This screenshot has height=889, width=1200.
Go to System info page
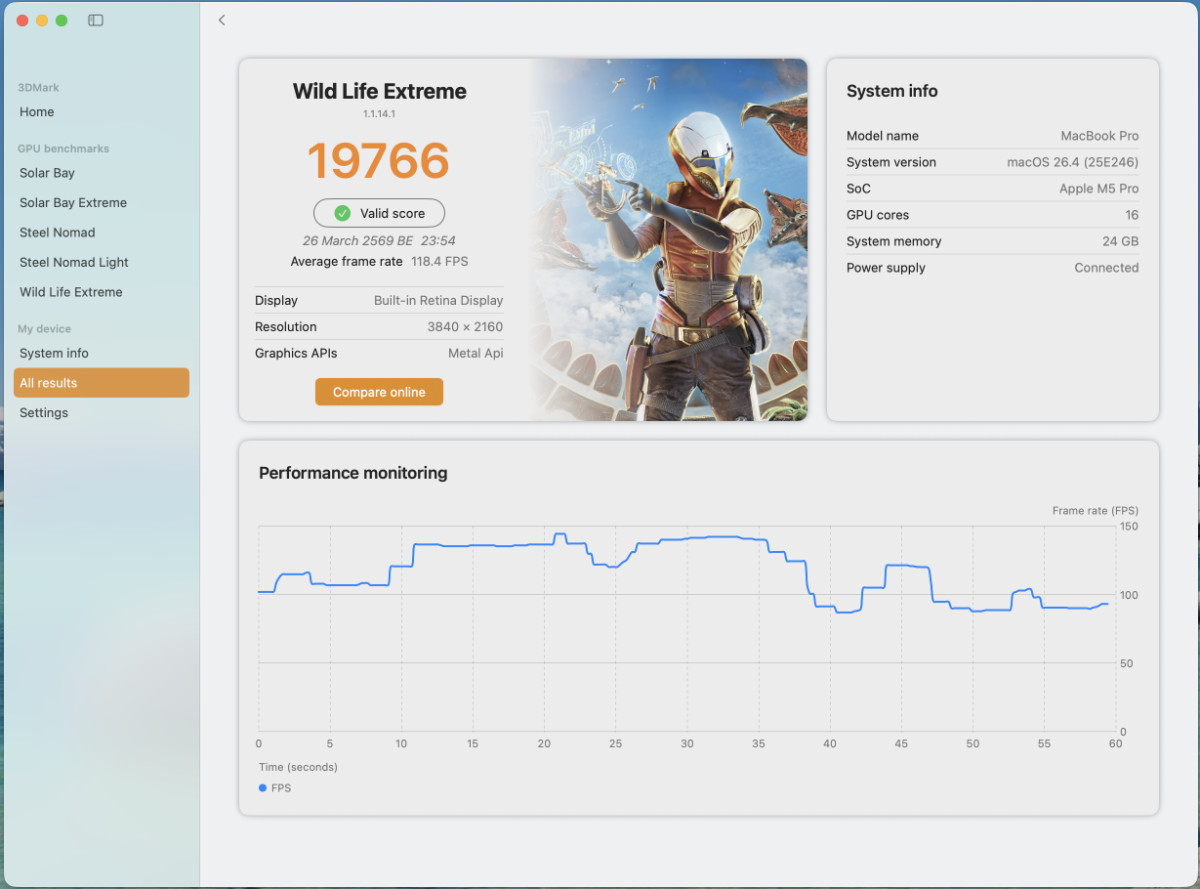coord(54,353)
